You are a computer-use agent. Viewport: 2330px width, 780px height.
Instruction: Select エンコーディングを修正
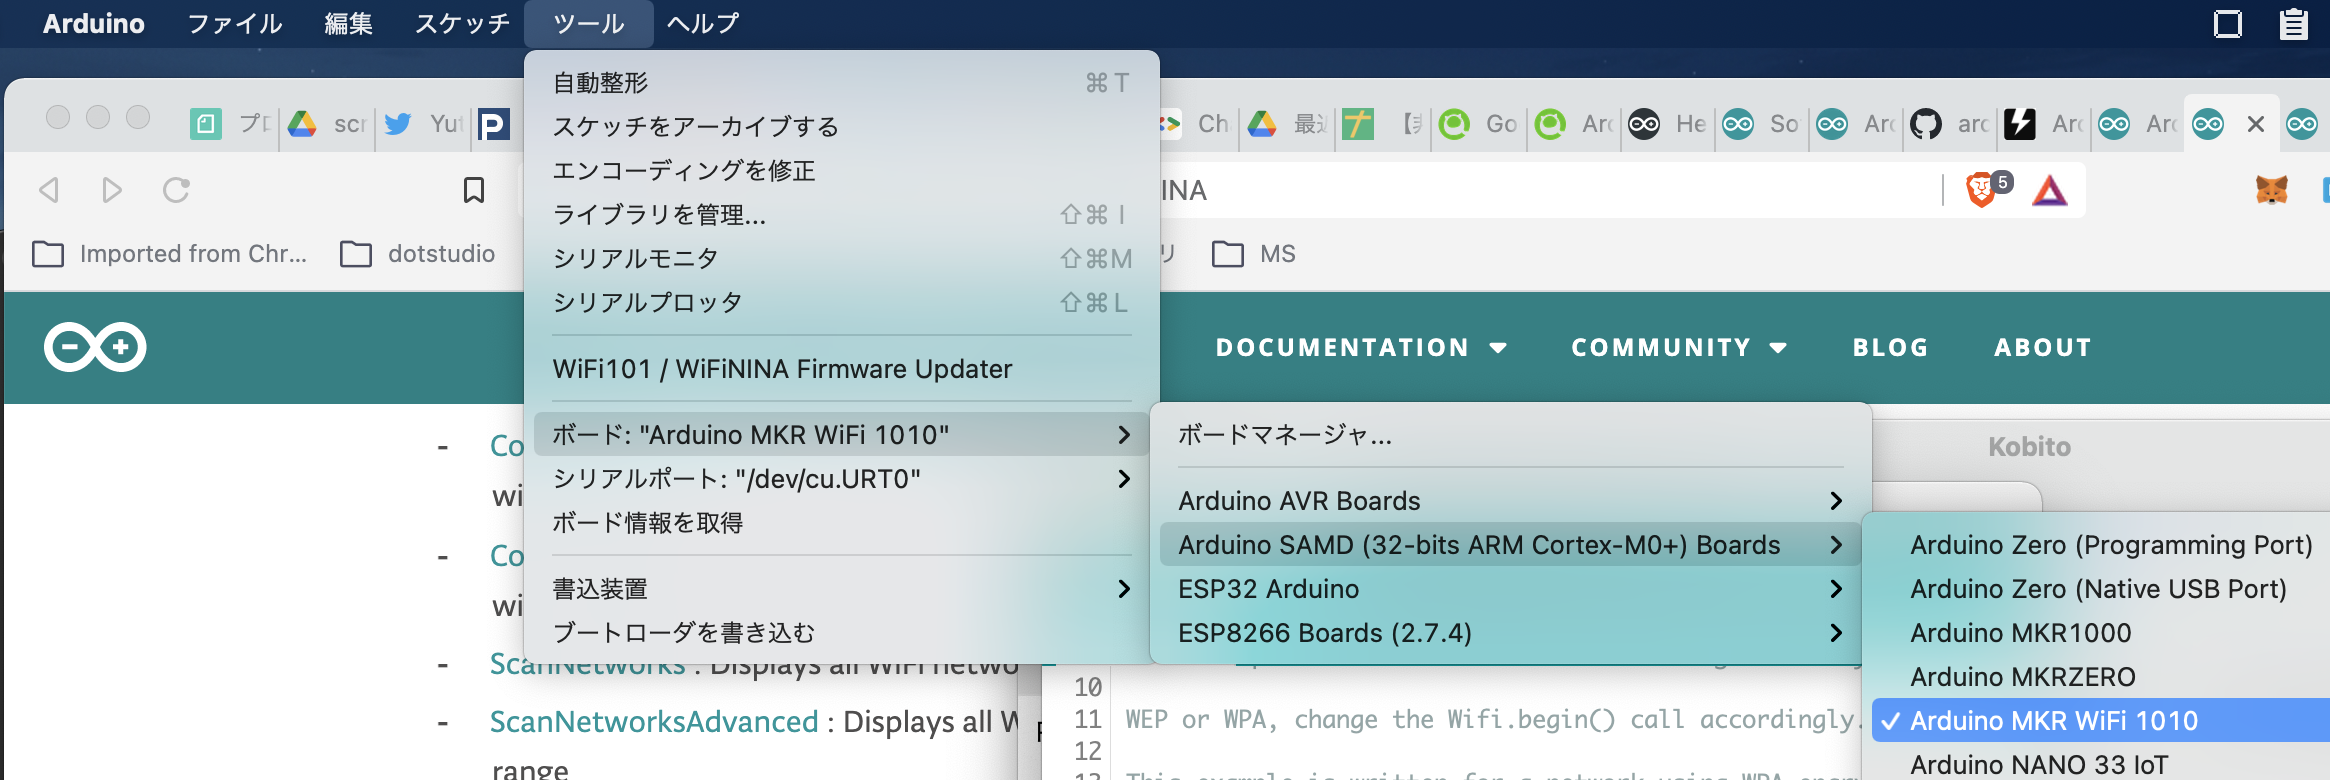[841, 171]
